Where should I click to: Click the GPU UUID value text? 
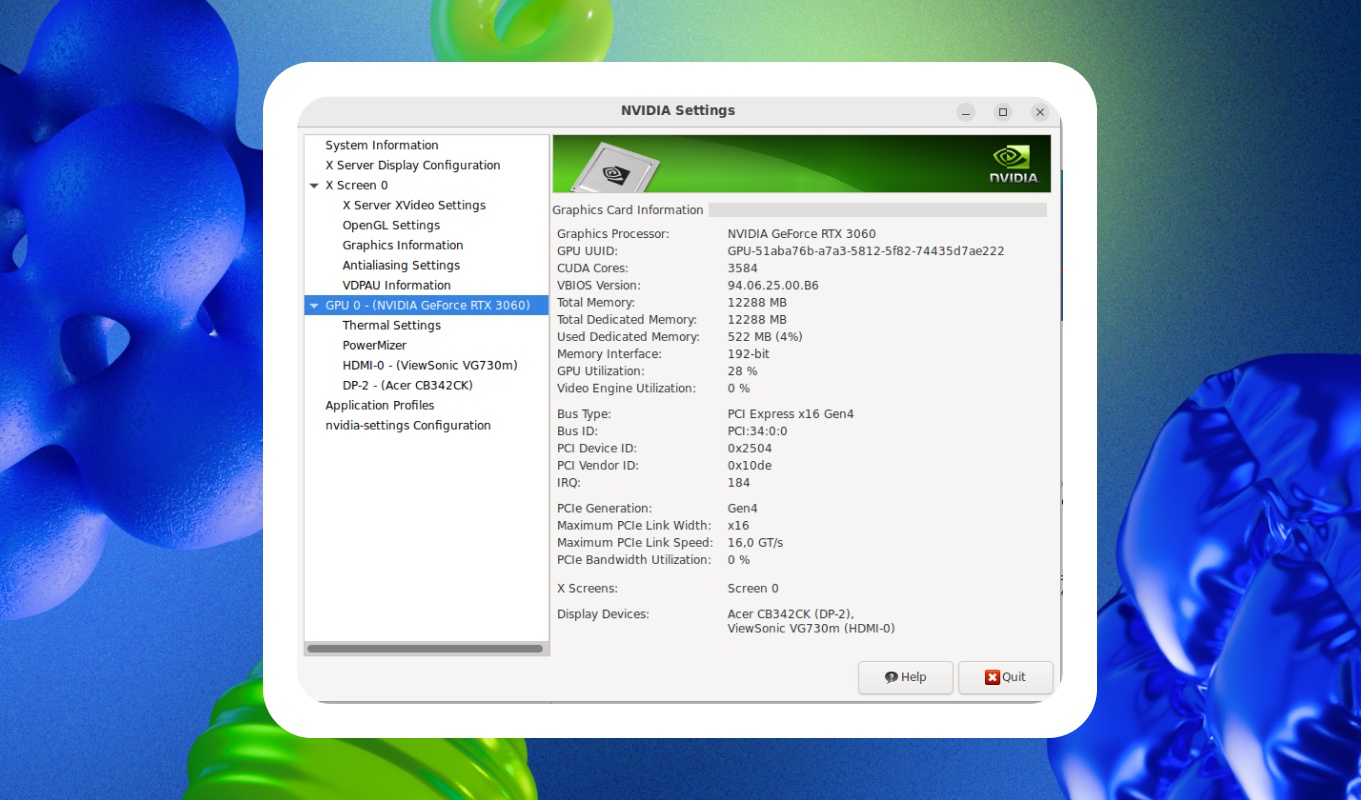865,251
